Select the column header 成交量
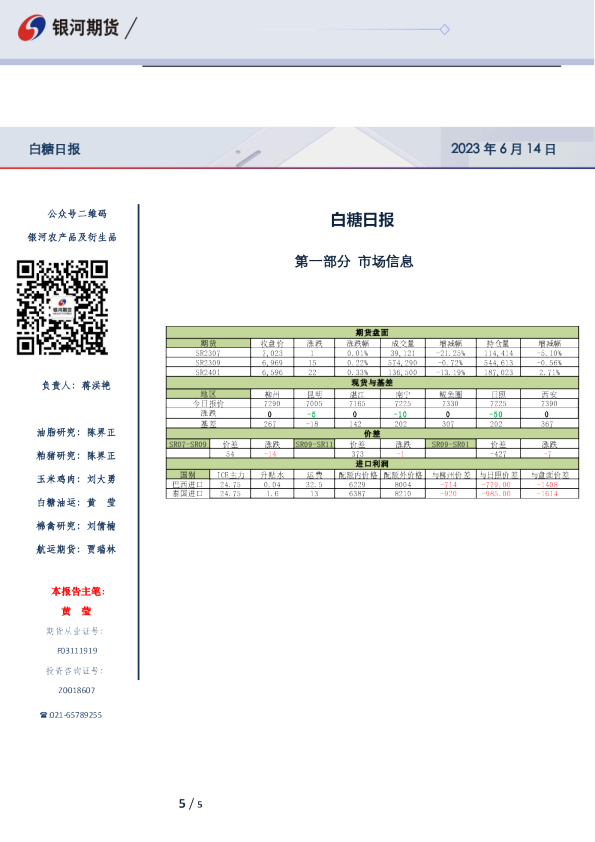Screen dimensions: 595x842 (x=403, y=343)
